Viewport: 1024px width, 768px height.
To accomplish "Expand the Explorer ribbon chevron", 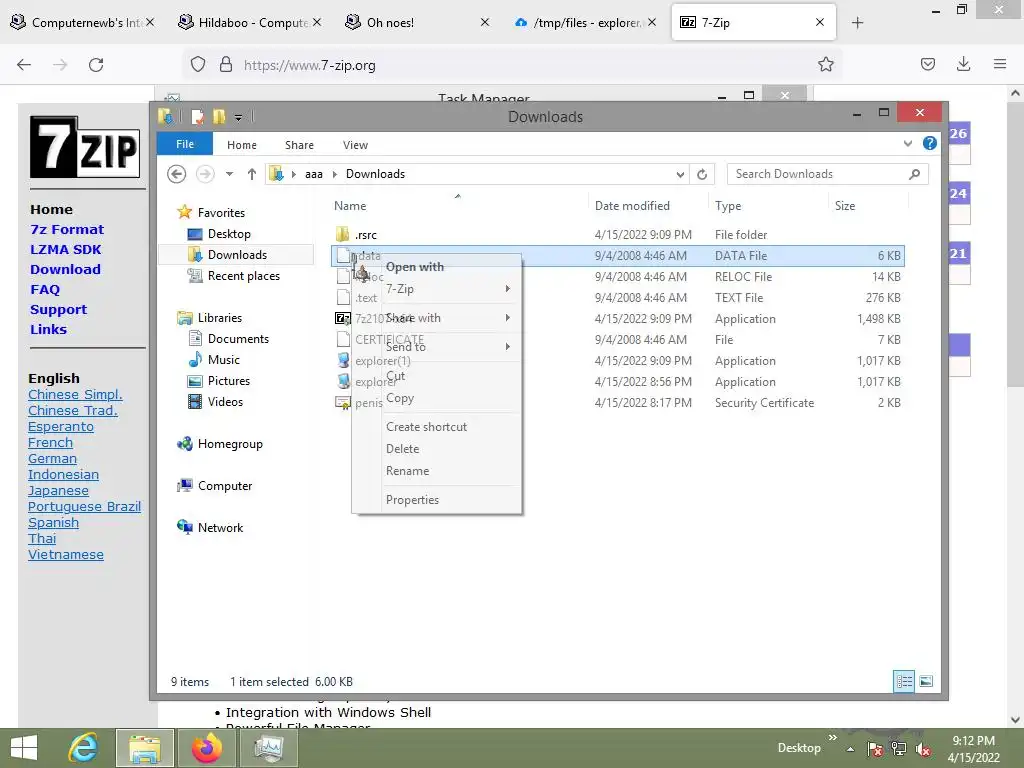I will click(908, 144).
